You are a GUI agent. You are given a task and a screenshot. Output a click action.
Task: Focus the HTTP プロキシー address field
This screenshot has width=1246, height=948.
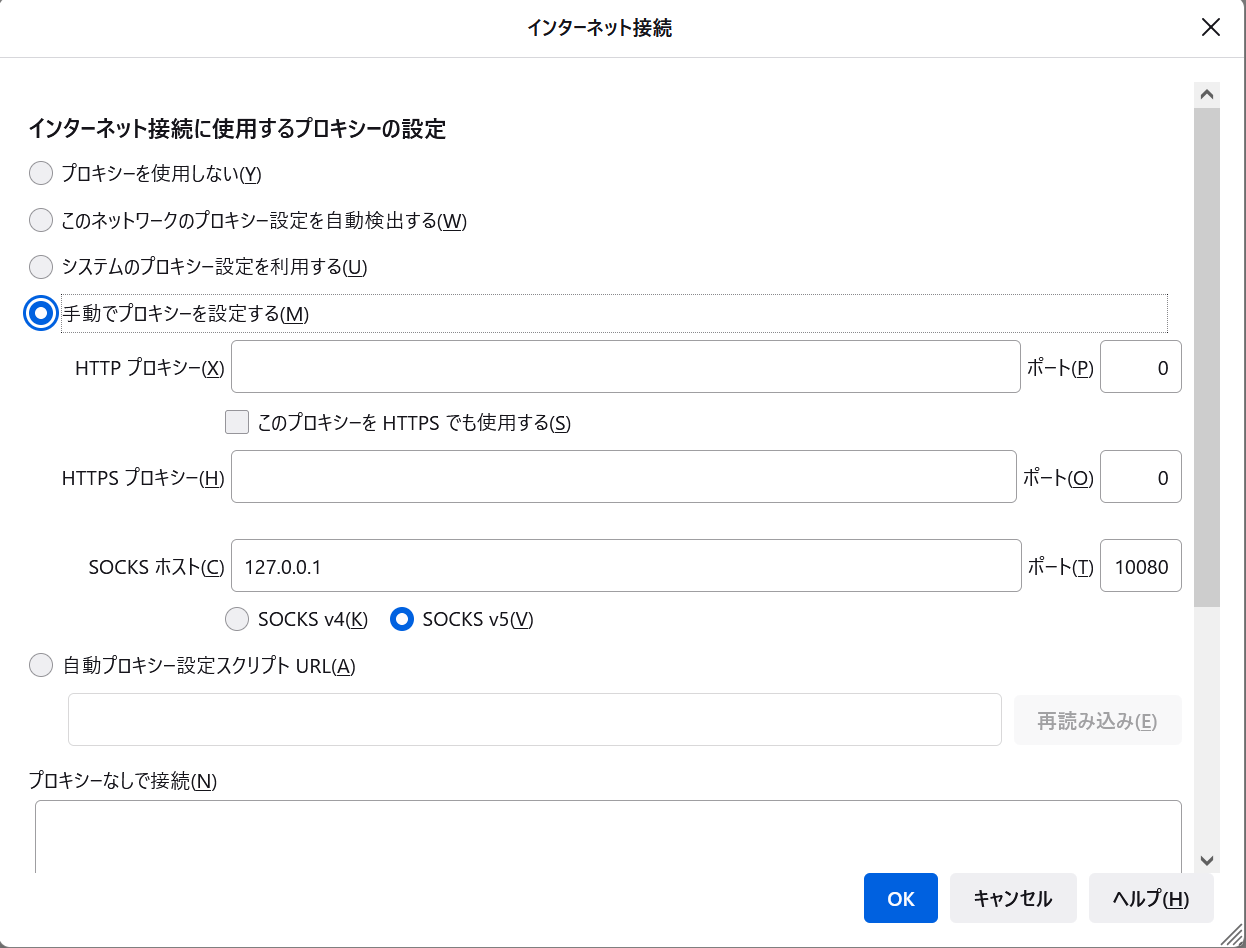pos(626,366)
